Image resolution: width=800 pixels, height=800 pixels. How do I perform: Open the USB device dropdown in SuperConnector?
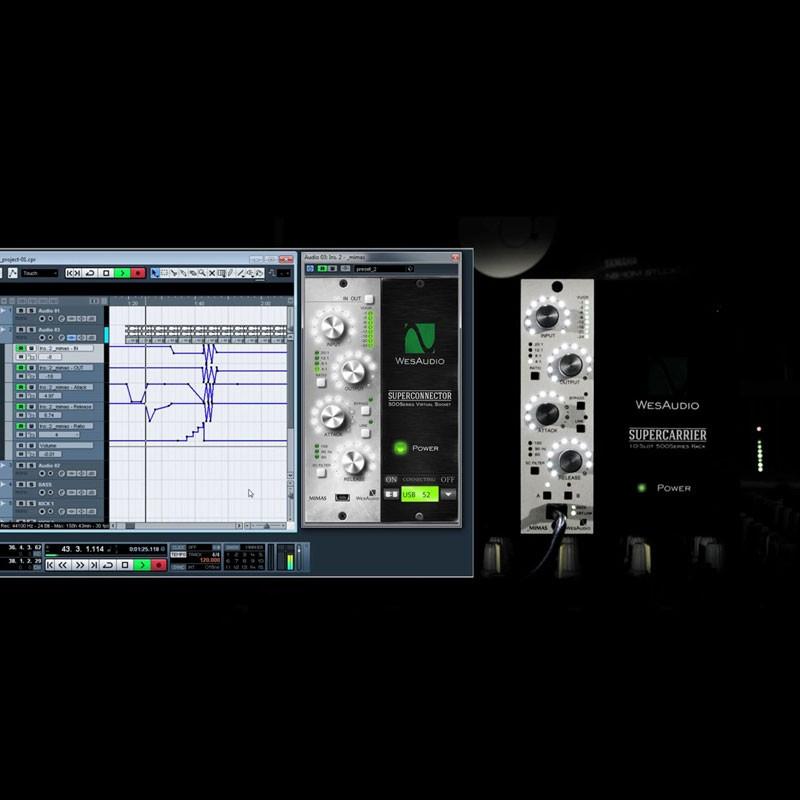[447, 493]
